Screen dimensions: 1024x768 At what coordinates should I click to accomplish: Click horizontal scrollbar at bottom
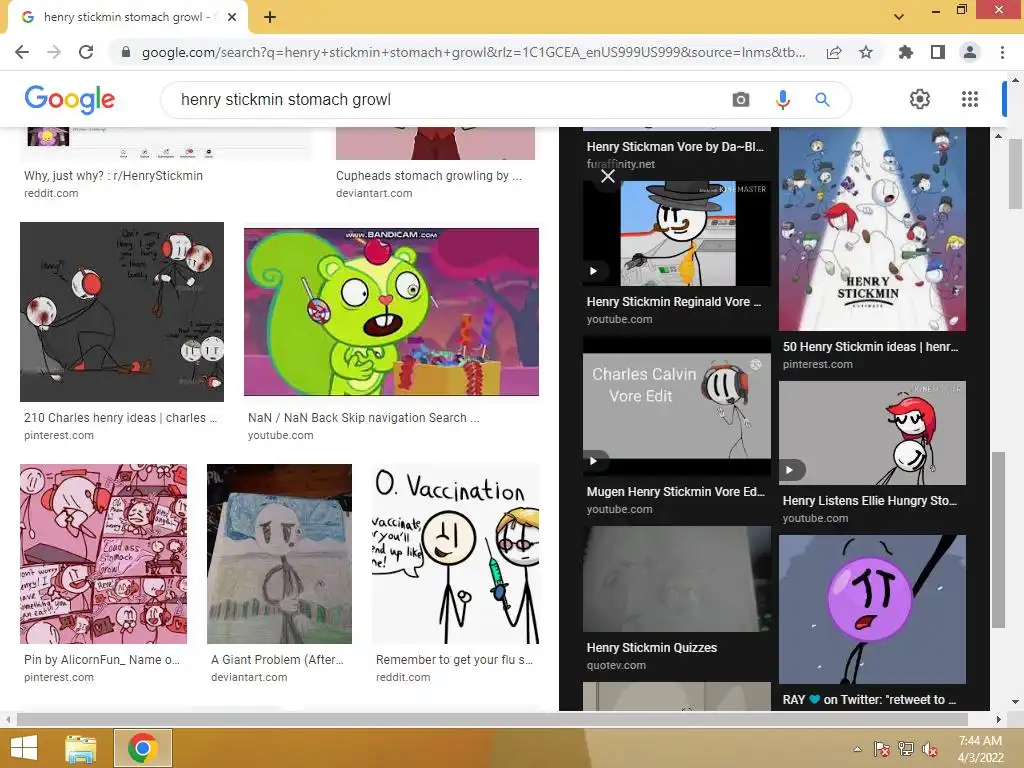click(x=492, y=719)
